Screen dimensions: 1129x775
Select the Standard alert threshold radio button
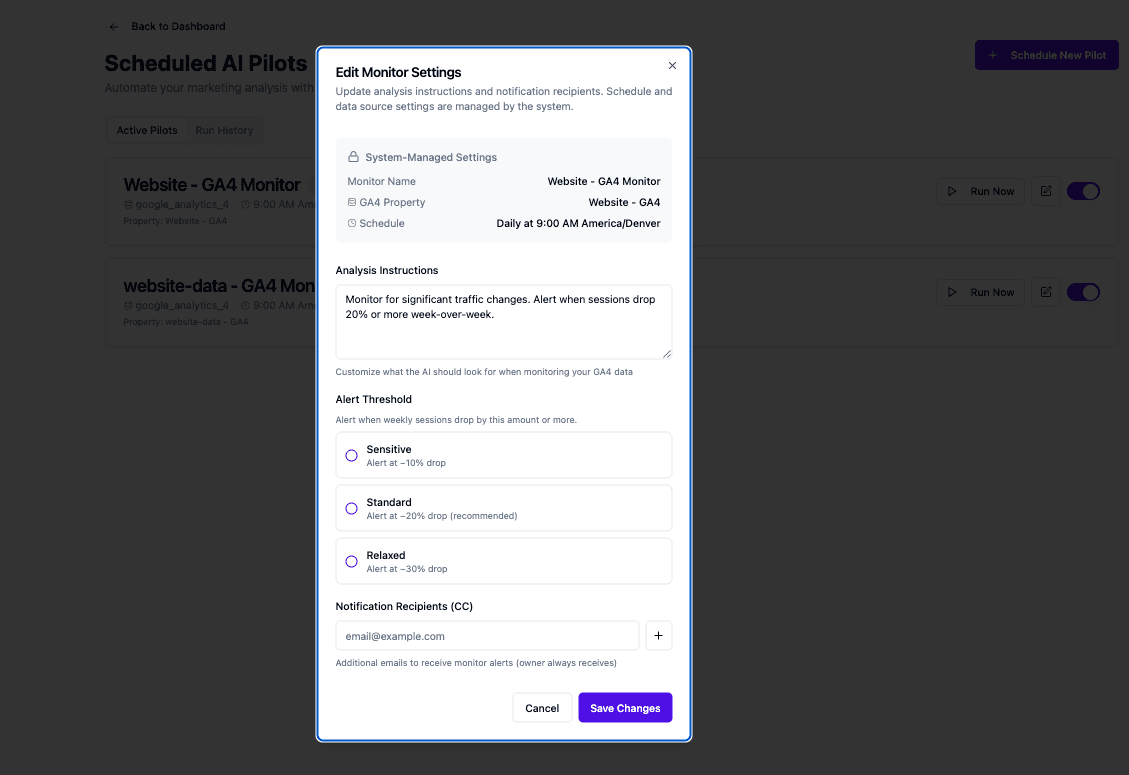(x=351, y=508)
